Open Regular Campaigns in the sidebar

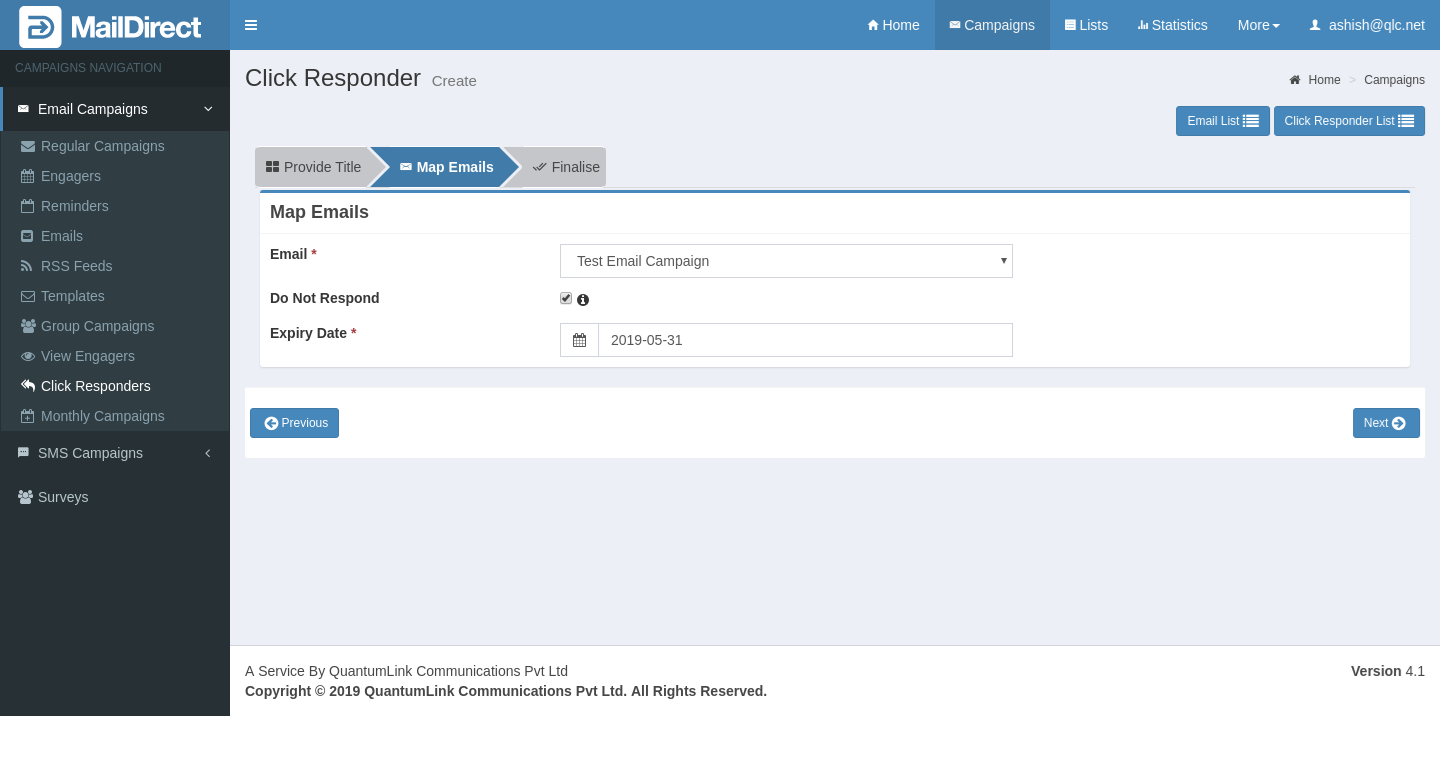[102, 146]
